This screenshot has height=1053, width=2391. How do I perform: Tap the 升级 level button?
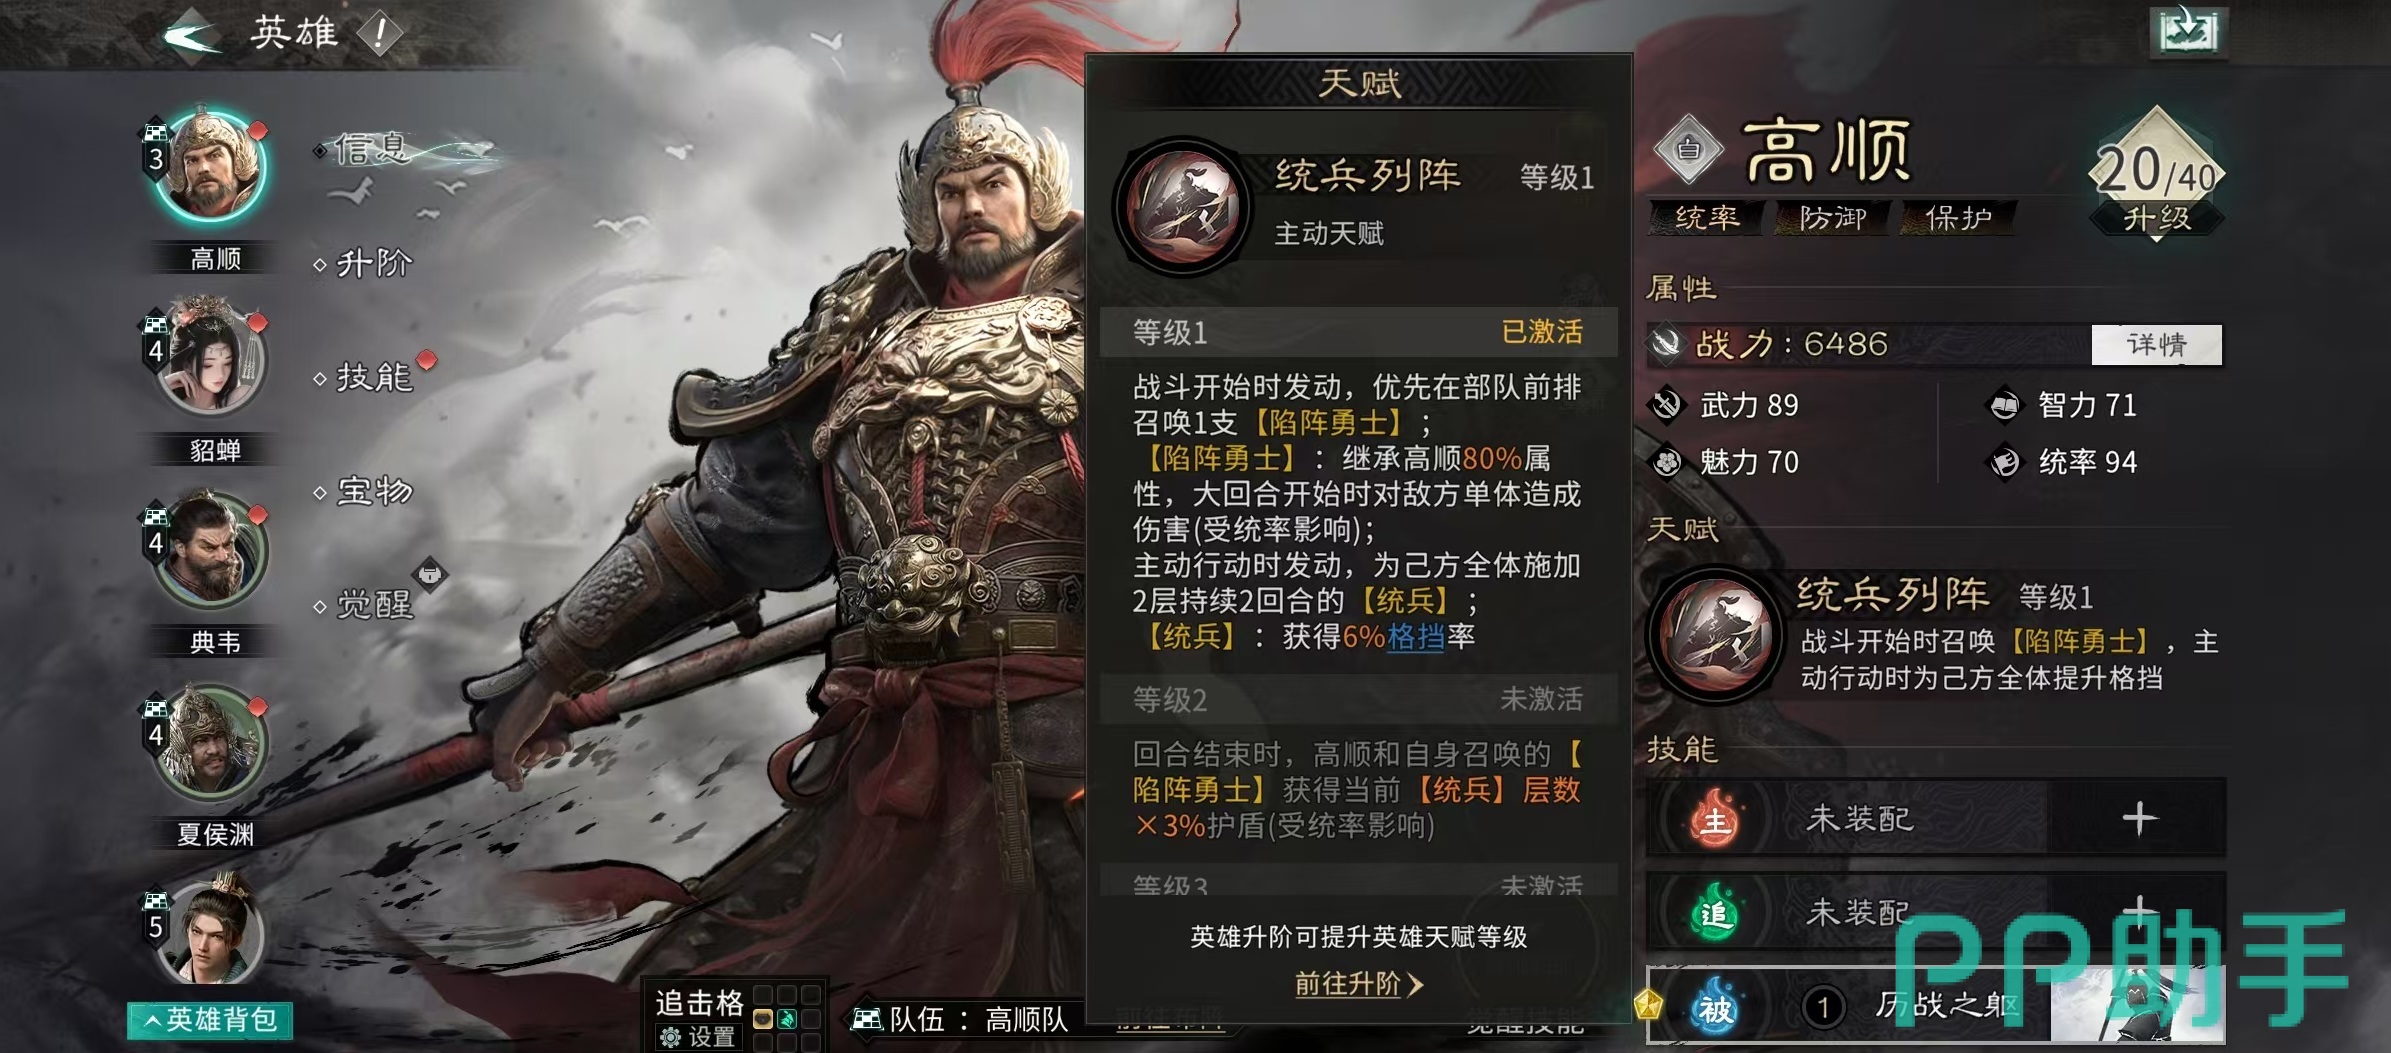coord(2157,218)
